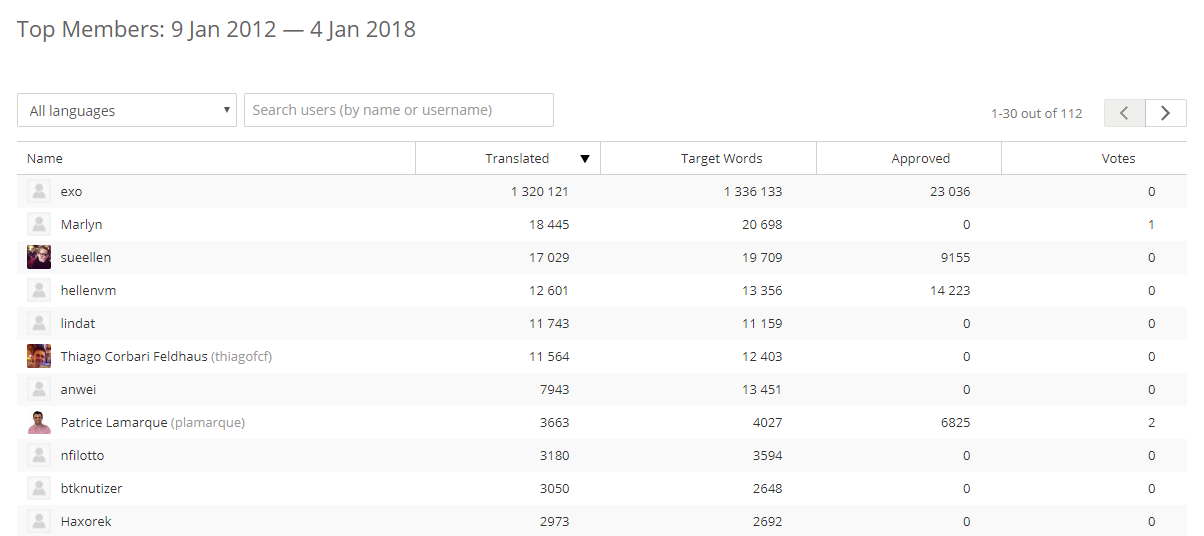The height and width of the screenshot is (536, 1204).
Task: Click Patrice Lamarque's avatar photo
Action: click(39, 422)
